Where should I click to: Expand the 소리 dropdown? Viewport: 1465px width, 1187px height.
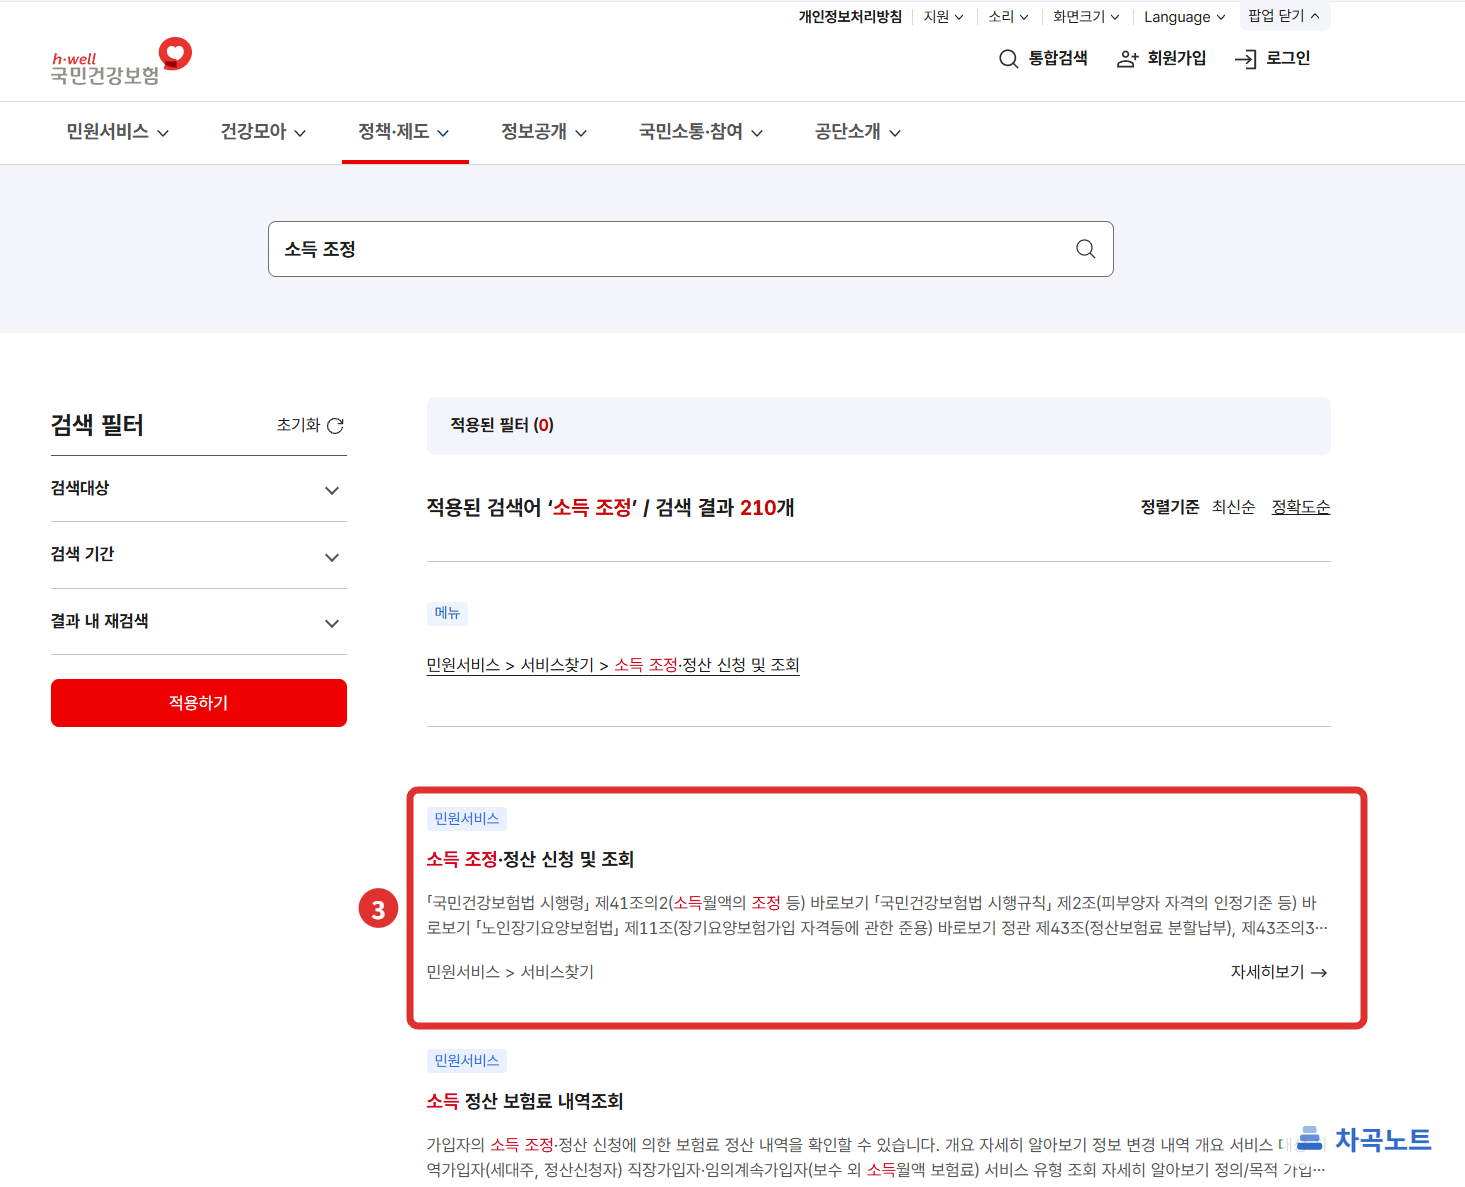1008,17
